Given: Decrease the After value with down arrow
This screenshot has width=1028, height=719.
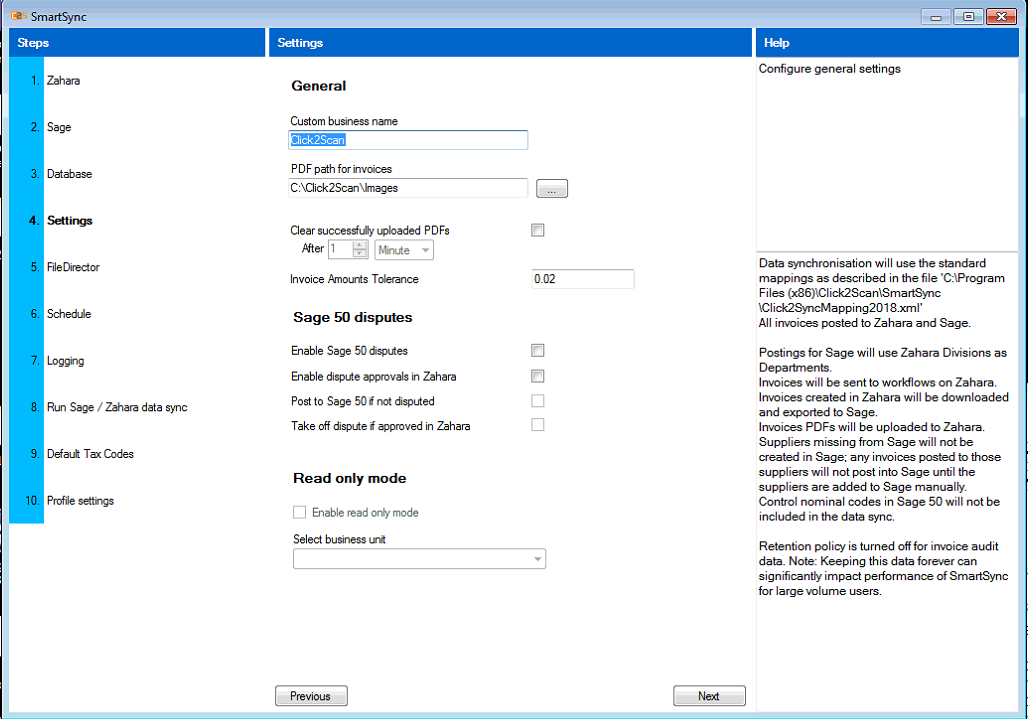Looking at the screenshot, I should 360,254.
